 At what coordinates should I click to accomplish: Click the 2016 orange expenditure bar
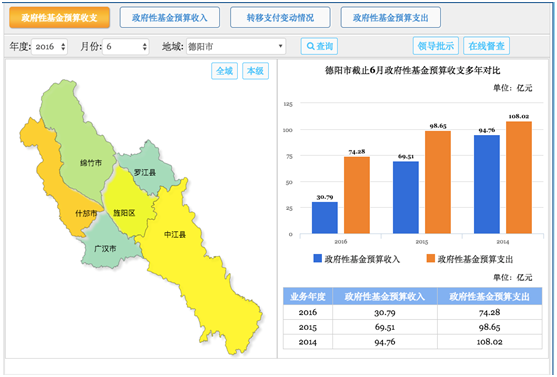click(357, 195)
